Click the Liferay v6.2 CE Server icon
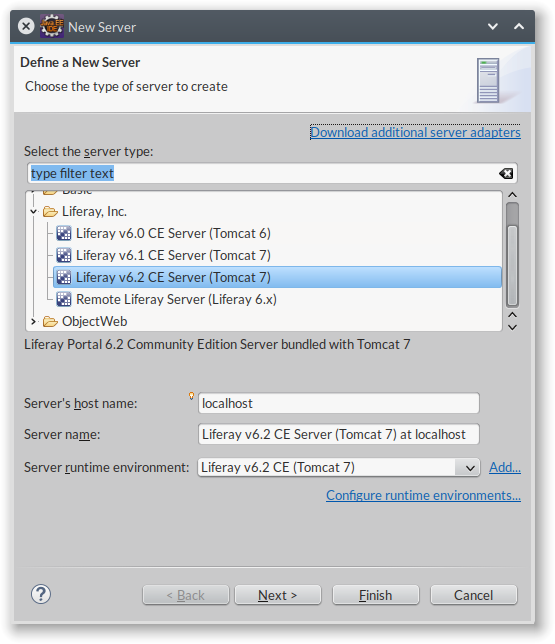555x644 pixels. click(64, 277)
